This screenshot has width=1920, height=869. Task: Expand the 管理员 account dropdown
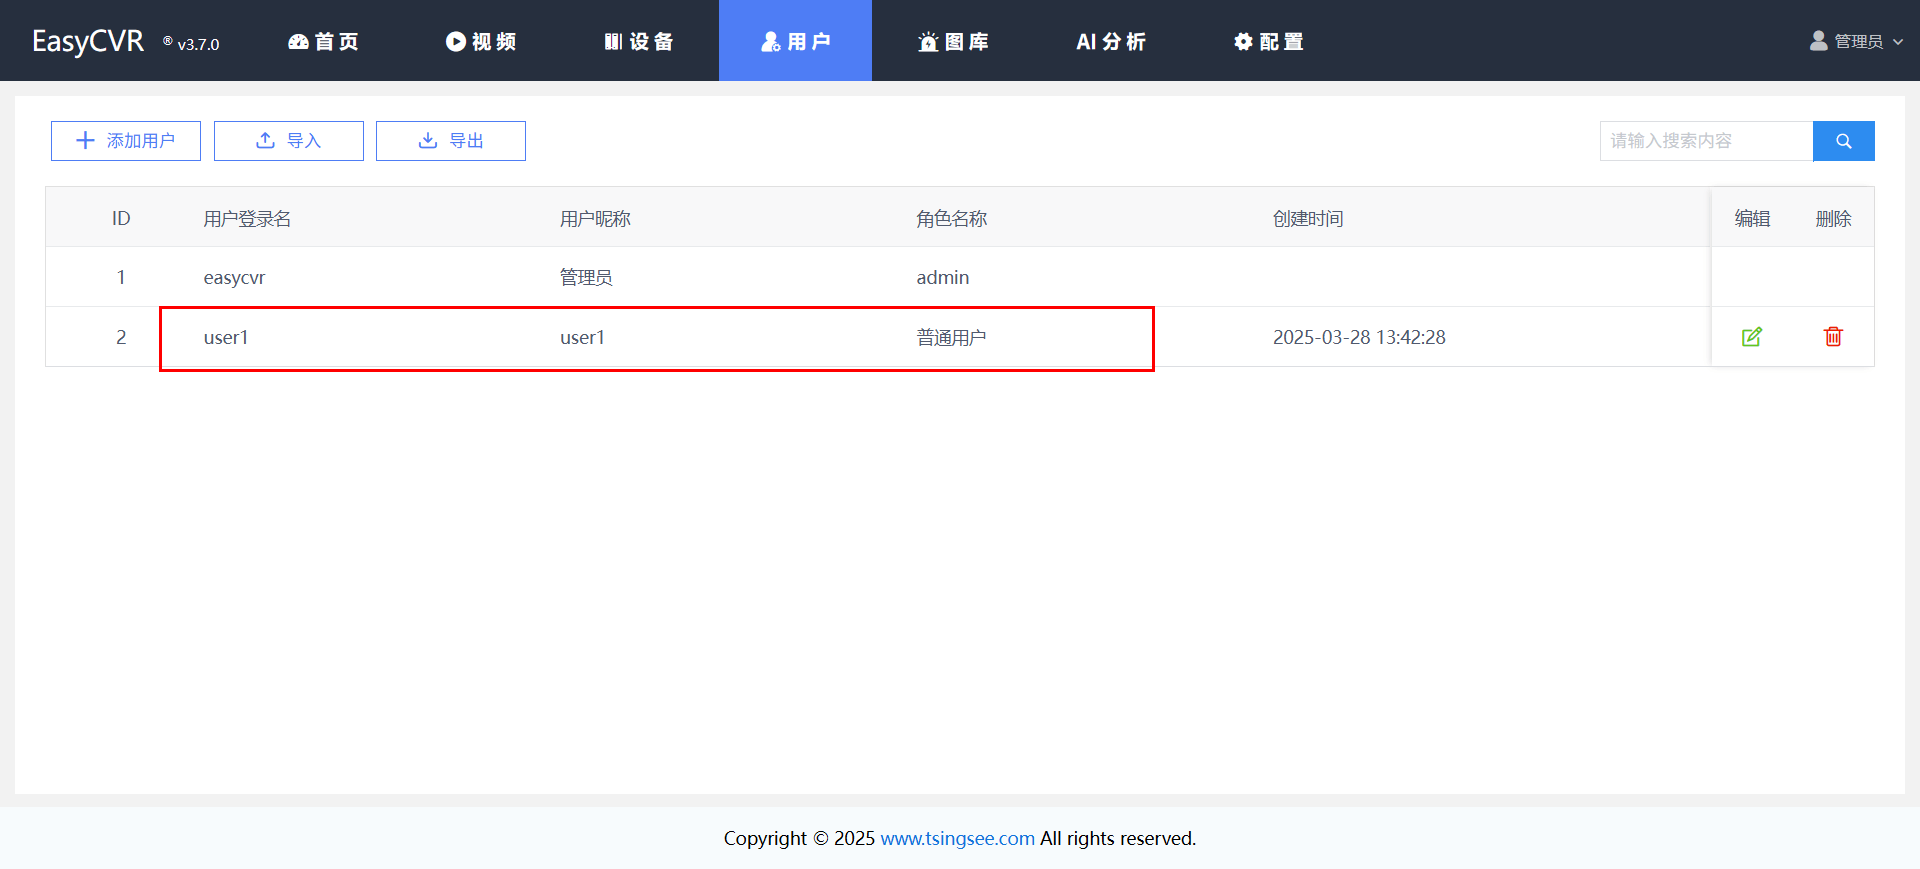point(1856,41)
